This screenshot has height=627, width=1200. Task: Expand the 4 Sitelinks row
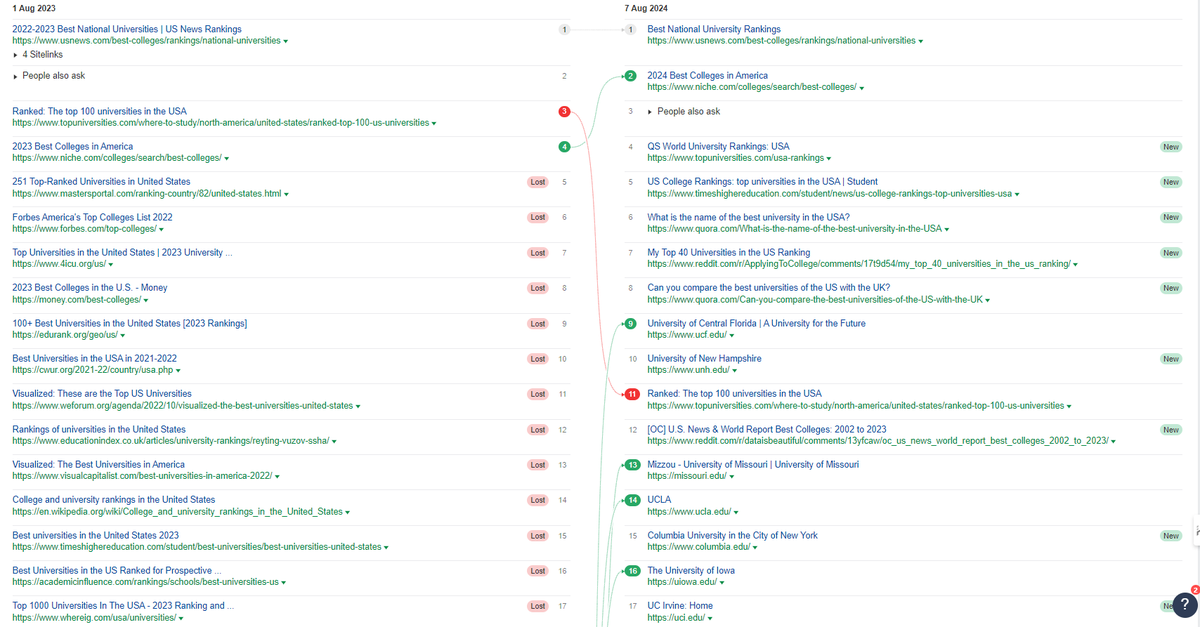click(37, 54)
